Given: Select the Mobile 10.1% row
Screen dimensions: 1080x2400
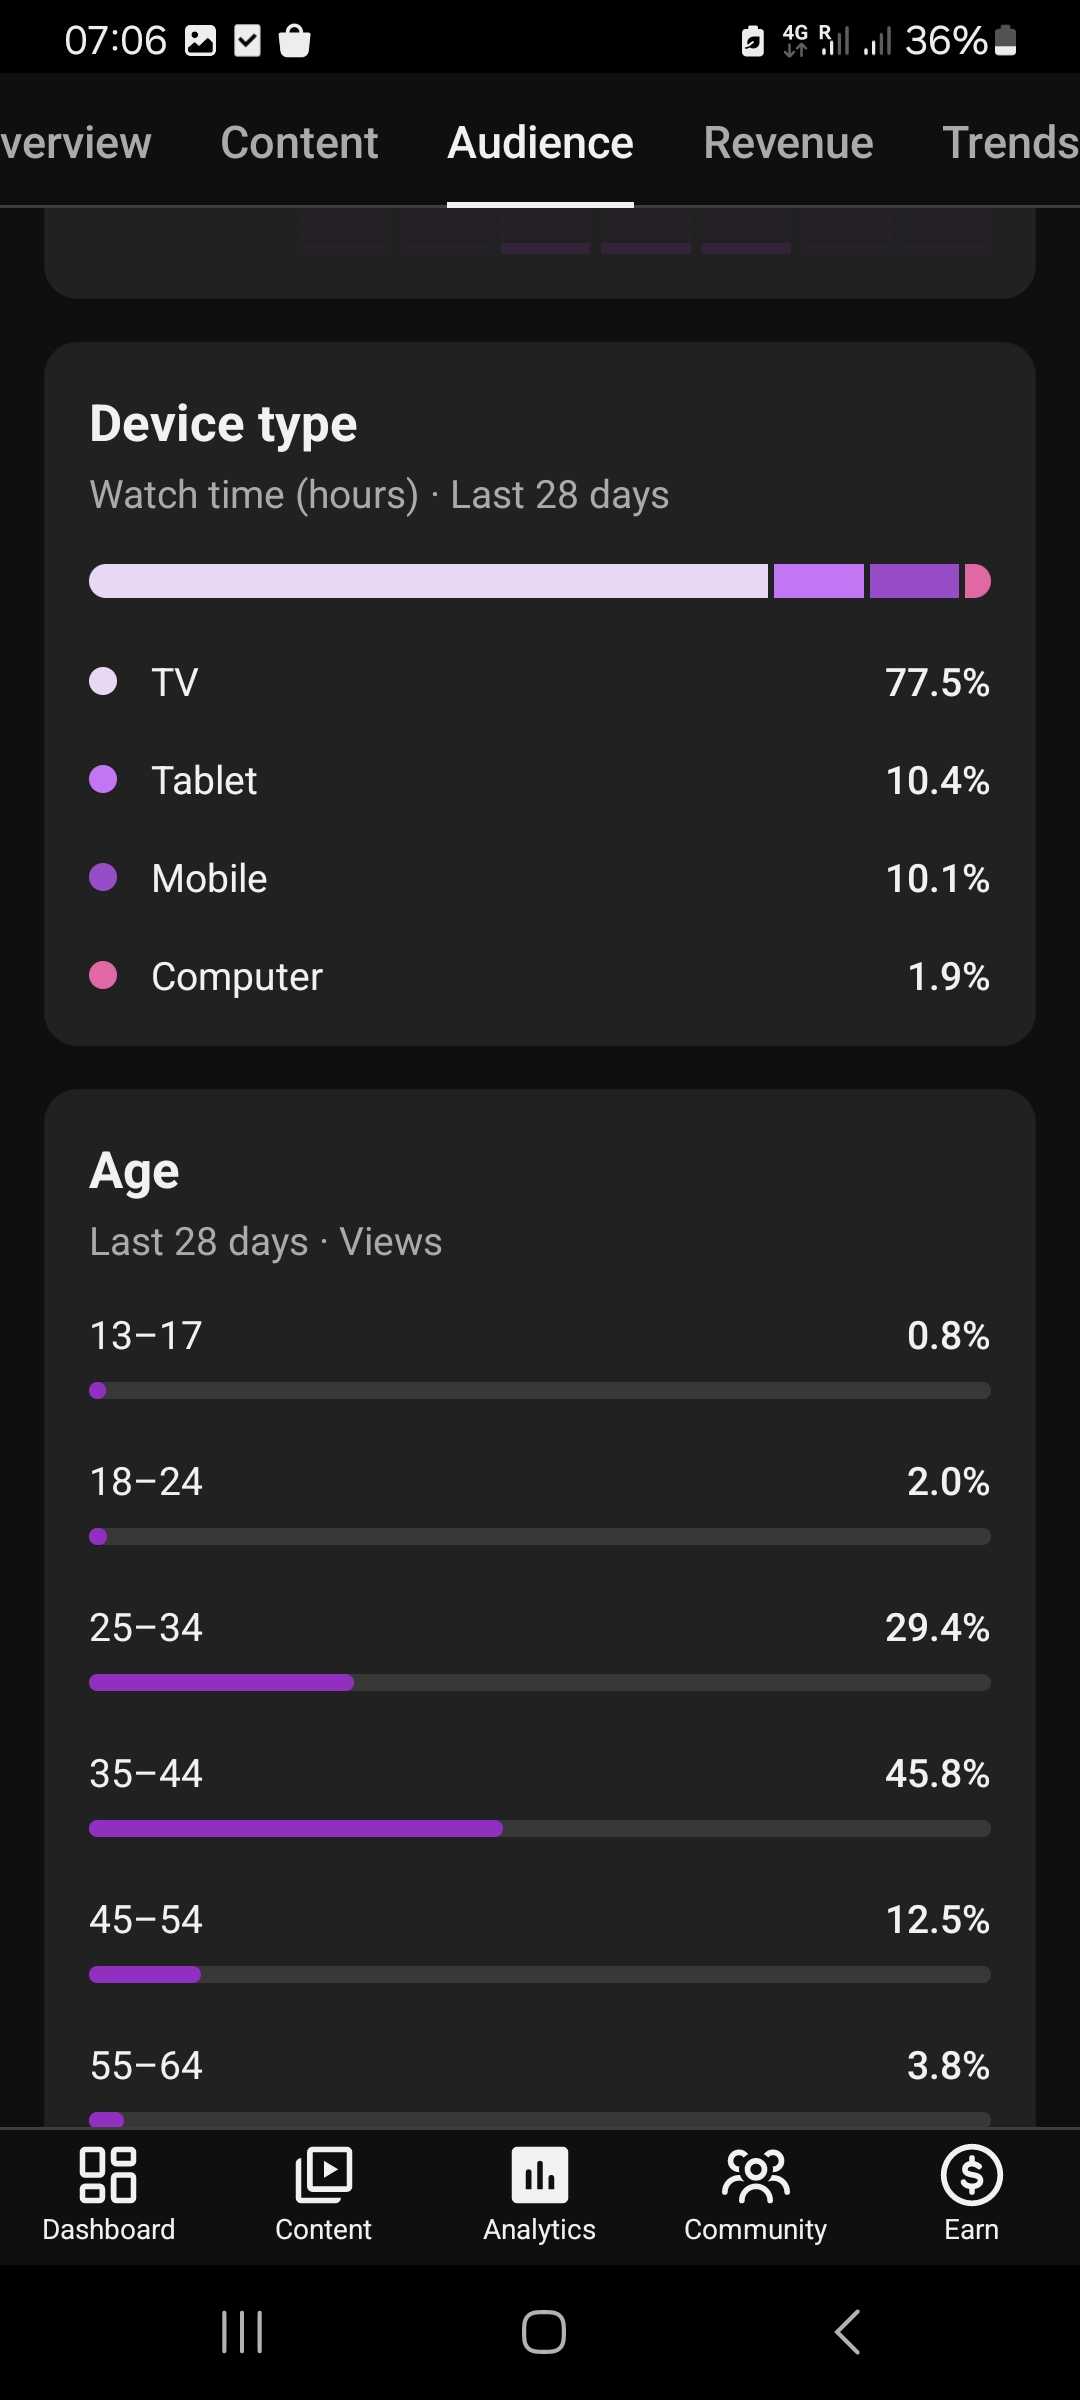Looking at the screenshot, I should [540, 878].
